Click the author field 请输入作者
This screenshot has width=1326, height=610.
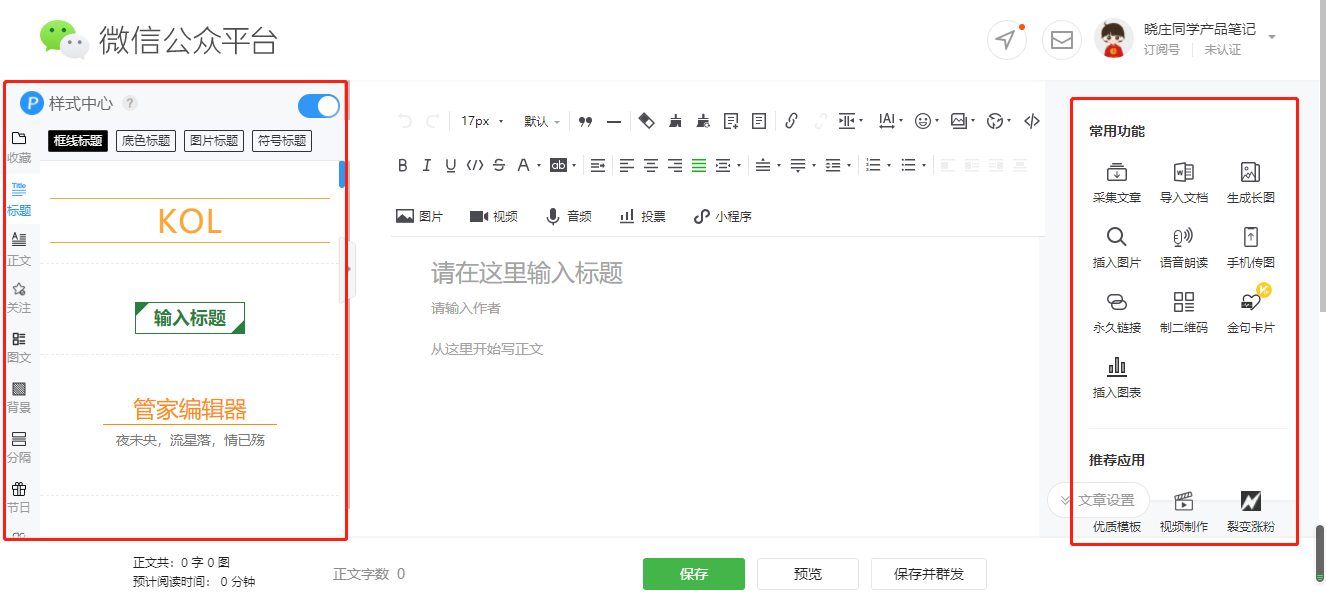(466, 308)
